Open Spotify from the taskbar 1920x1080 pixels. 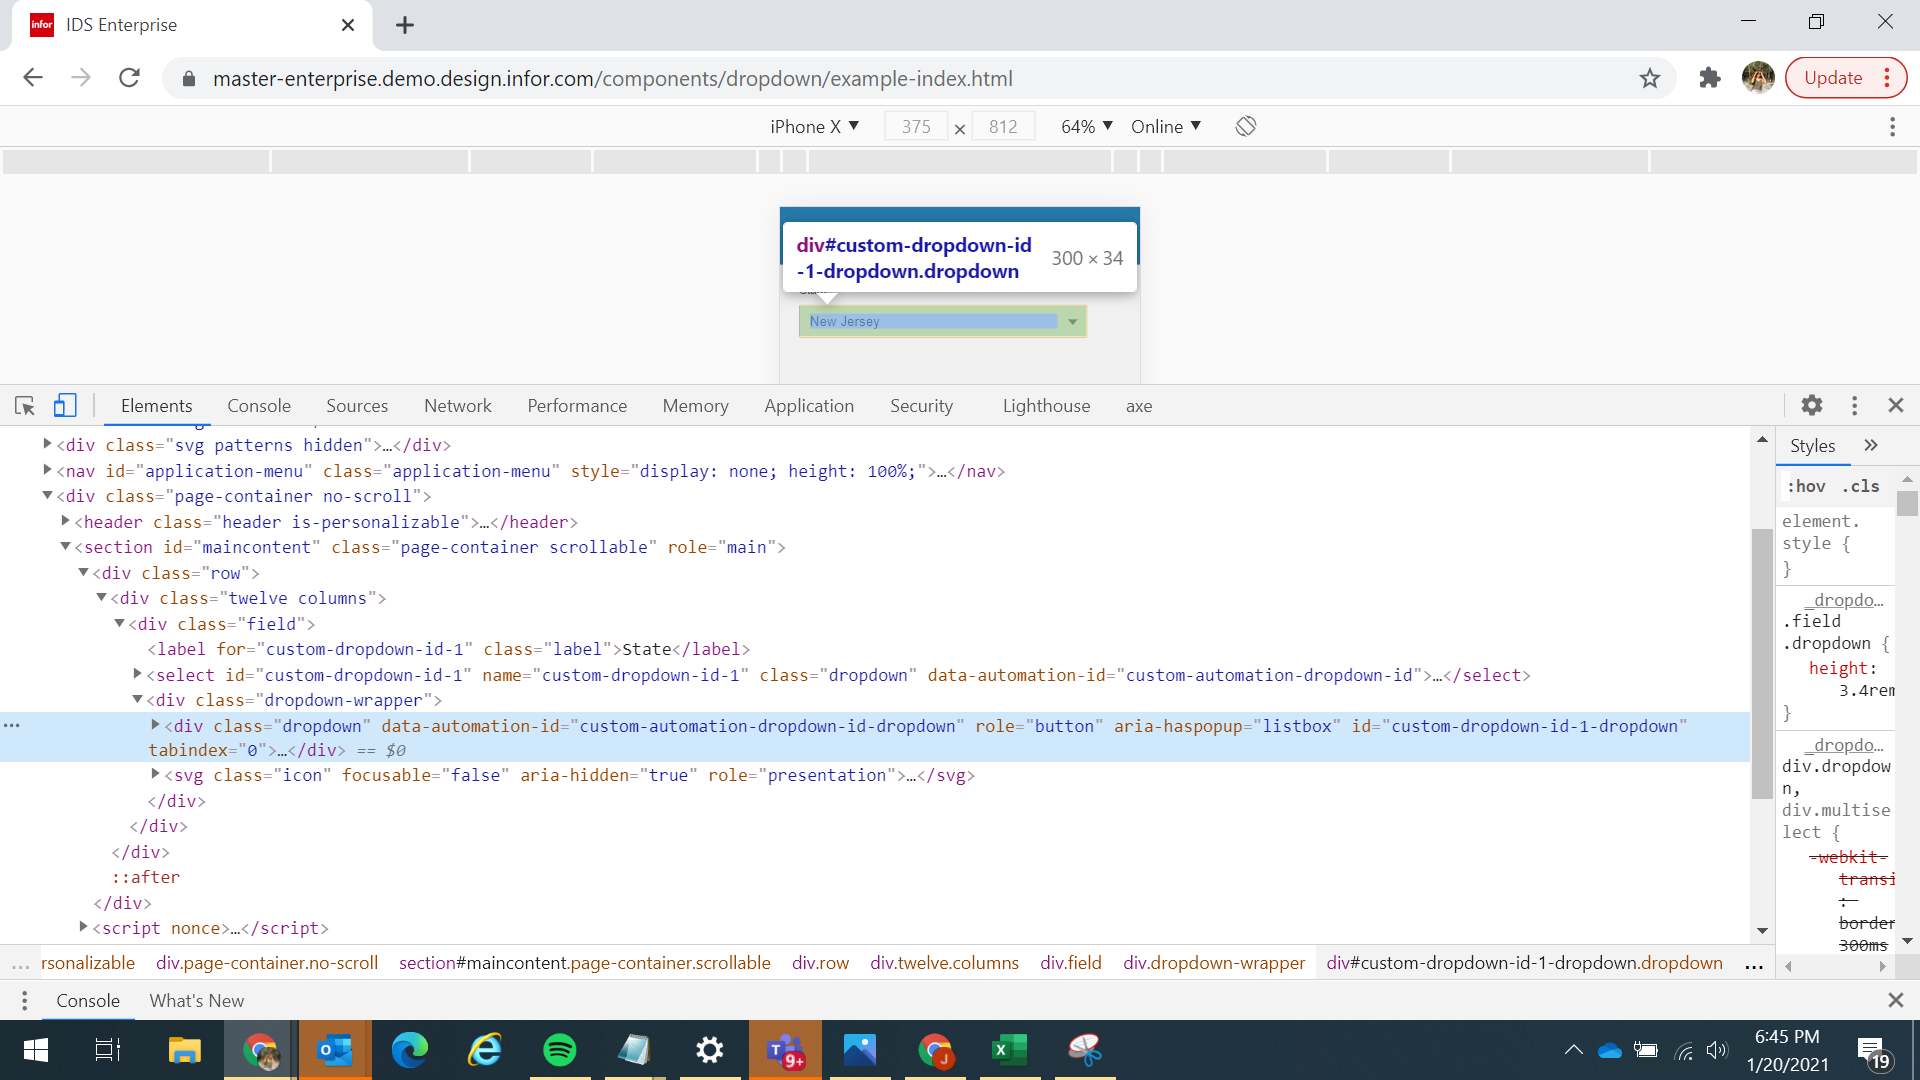pyautogui.click(x=559, y=1050)
